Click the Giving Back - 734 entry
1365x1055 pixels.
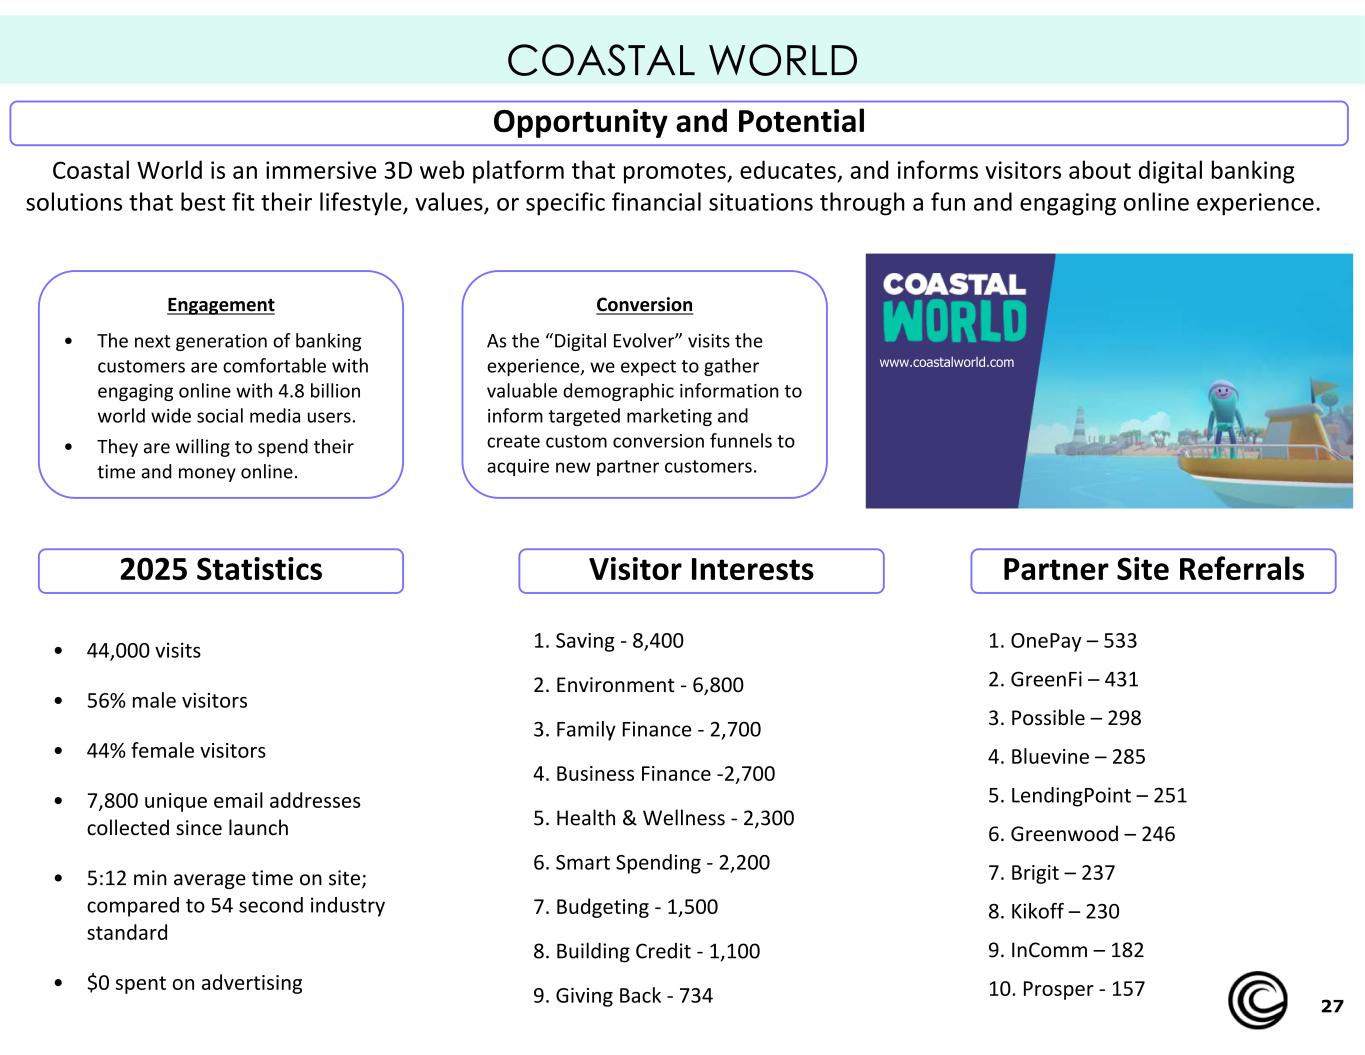pos(623,996)
